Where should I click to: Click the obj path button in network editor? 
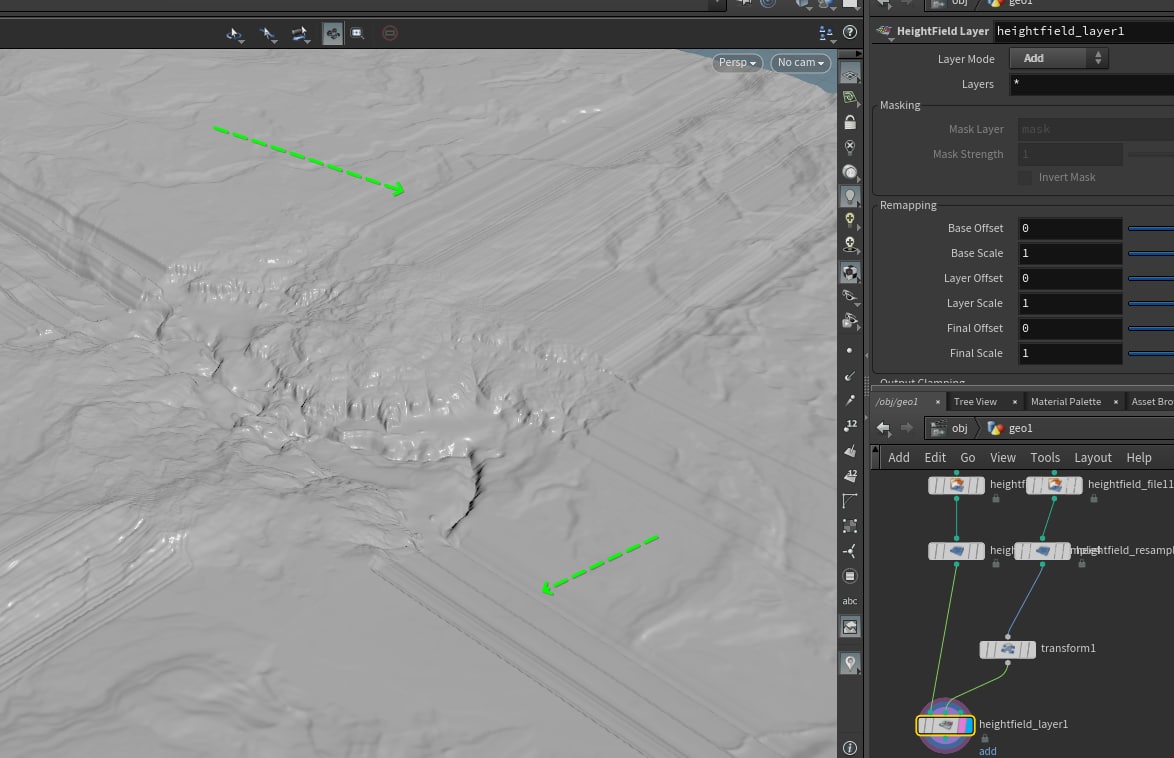tap(949, 428)
